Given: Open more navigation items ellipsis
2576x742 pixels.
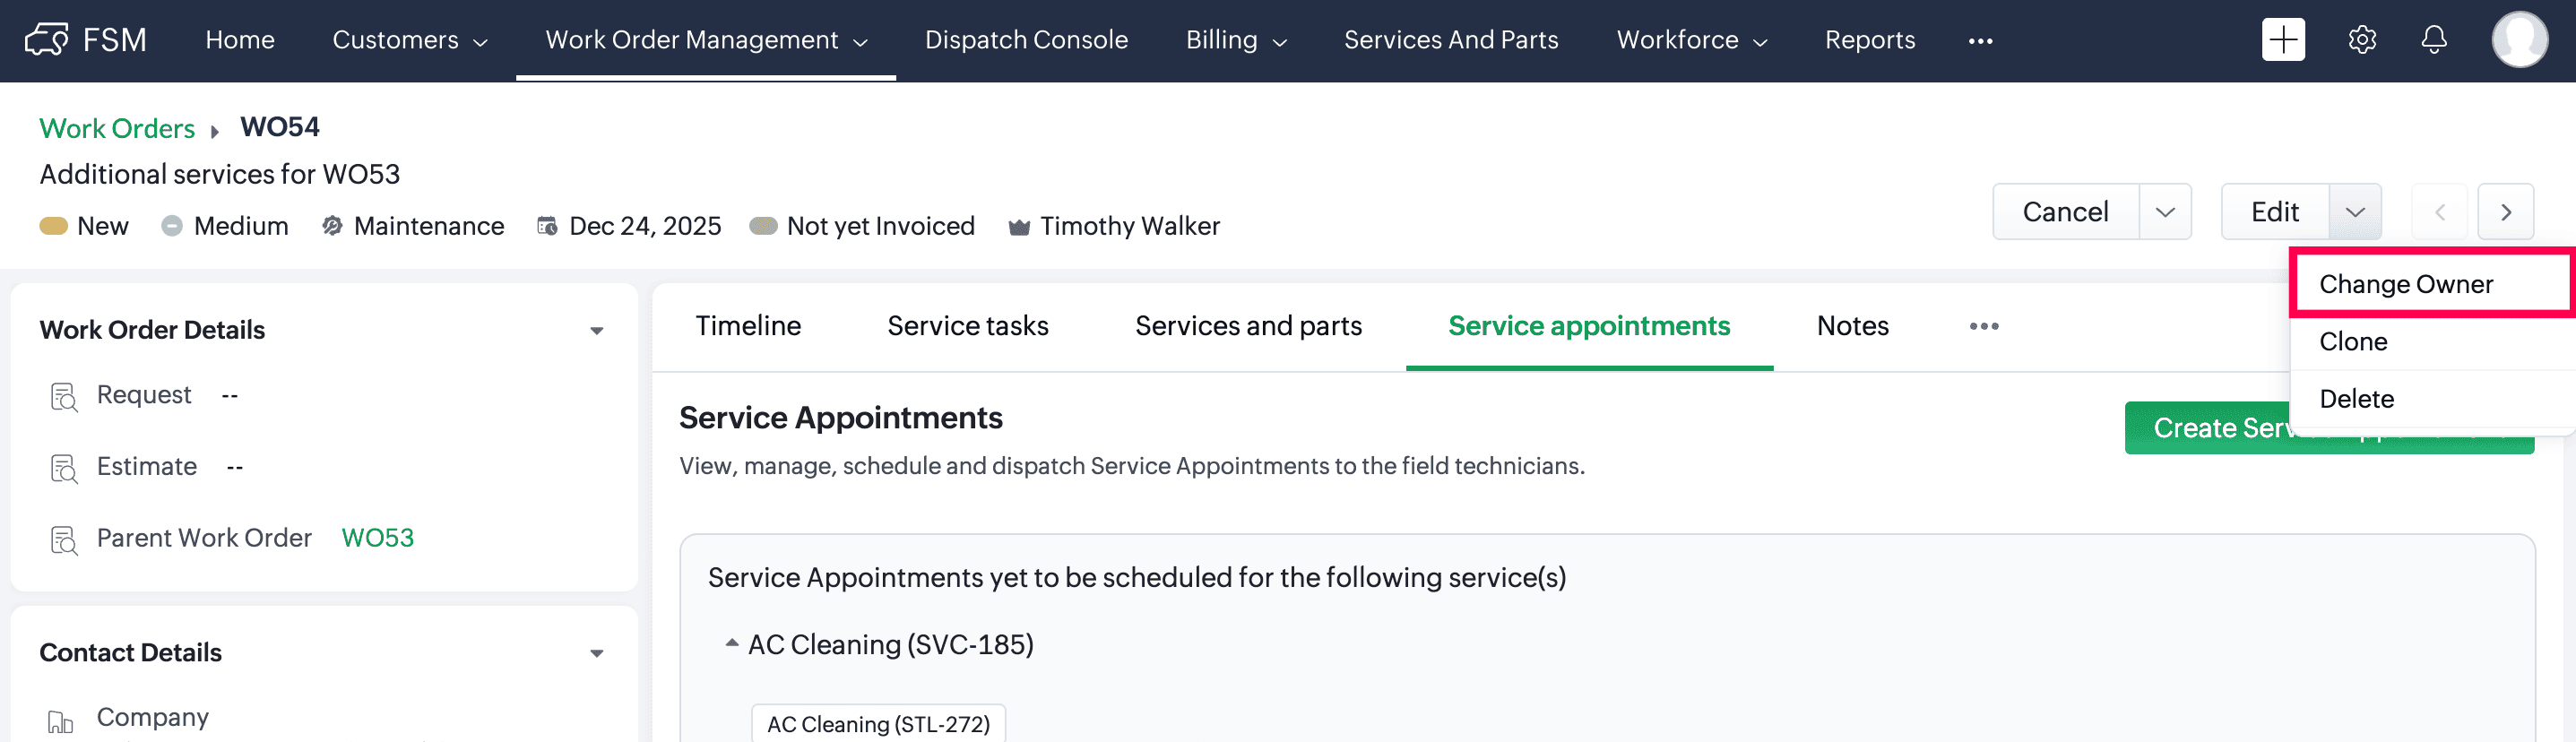Looking at the screenshot, I should [1979, 41].
